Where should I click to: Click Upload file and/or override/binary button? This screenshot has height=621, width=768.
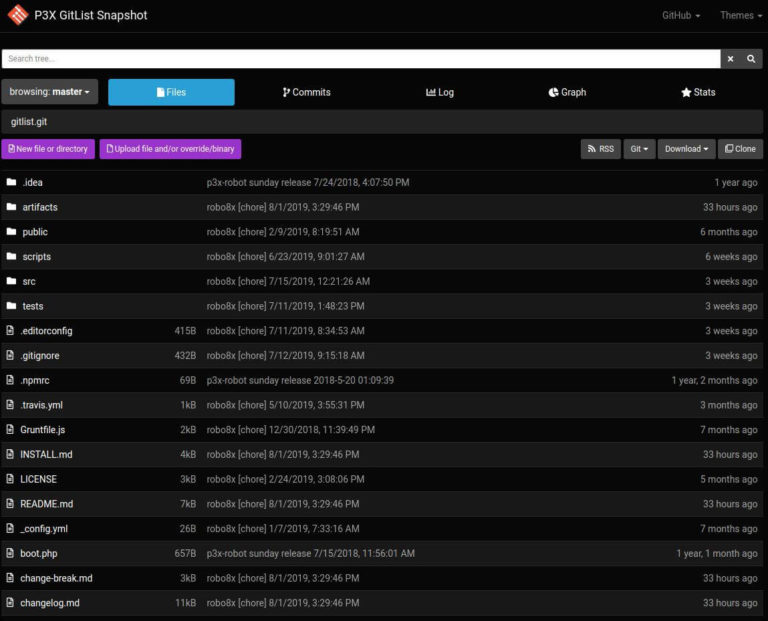pos(170,149)
